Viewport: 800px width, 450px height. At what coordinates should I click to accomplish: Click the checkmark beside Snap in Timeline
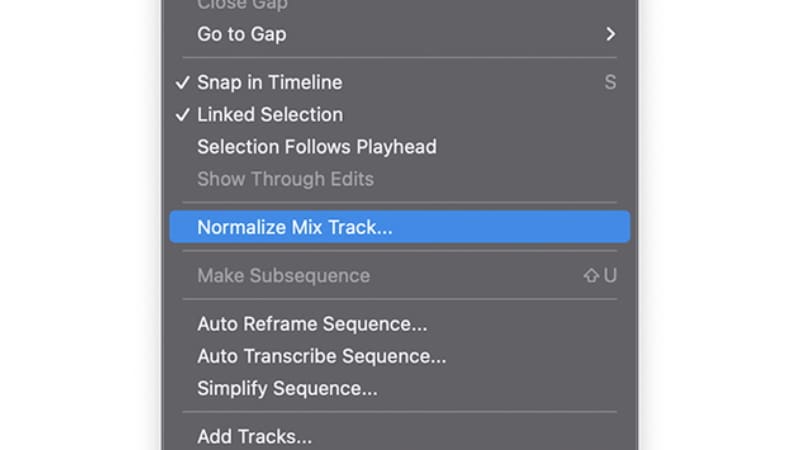182,83
